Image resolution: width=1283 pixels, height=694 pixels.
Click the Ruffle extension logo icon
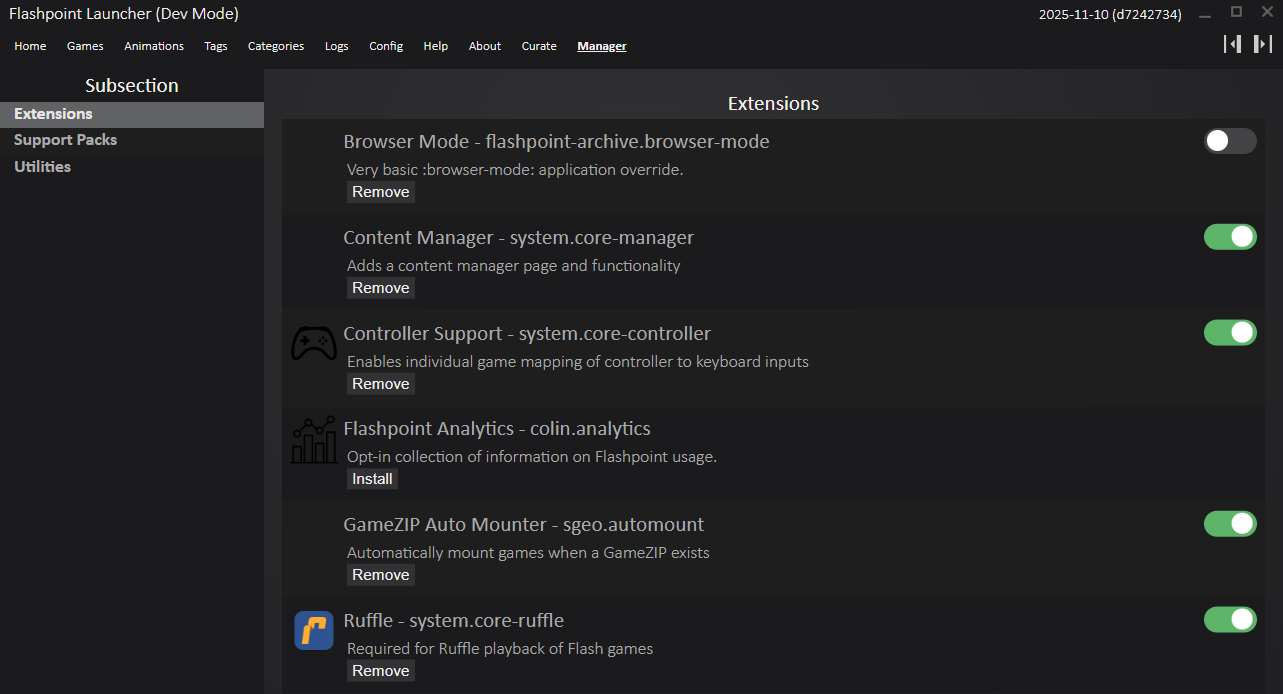(x=313, y=631)
